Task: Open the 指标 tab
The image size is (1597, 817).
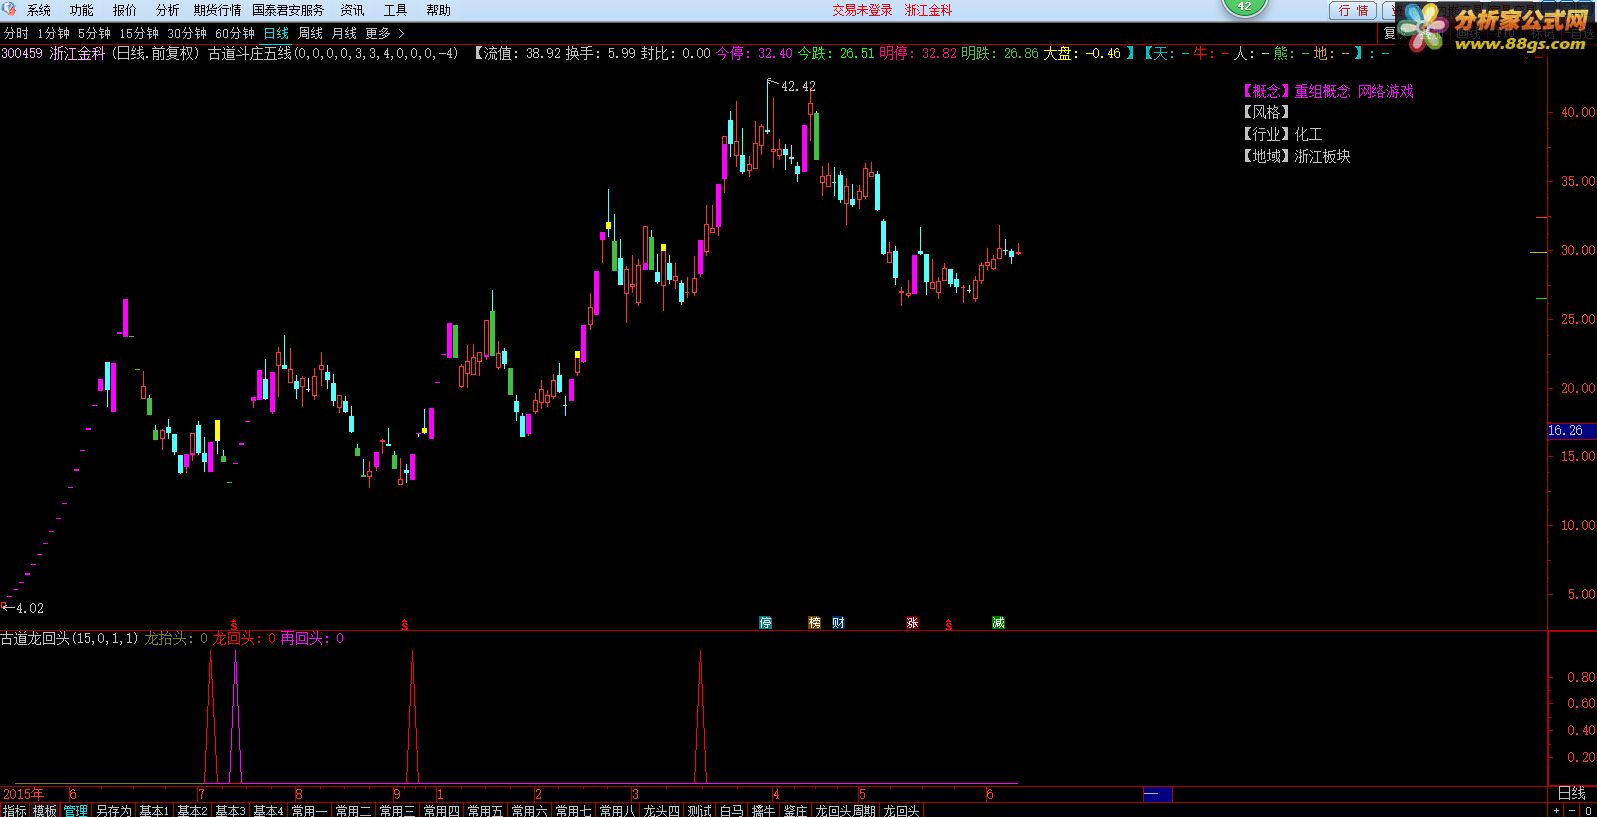Action: coord(14,810)
